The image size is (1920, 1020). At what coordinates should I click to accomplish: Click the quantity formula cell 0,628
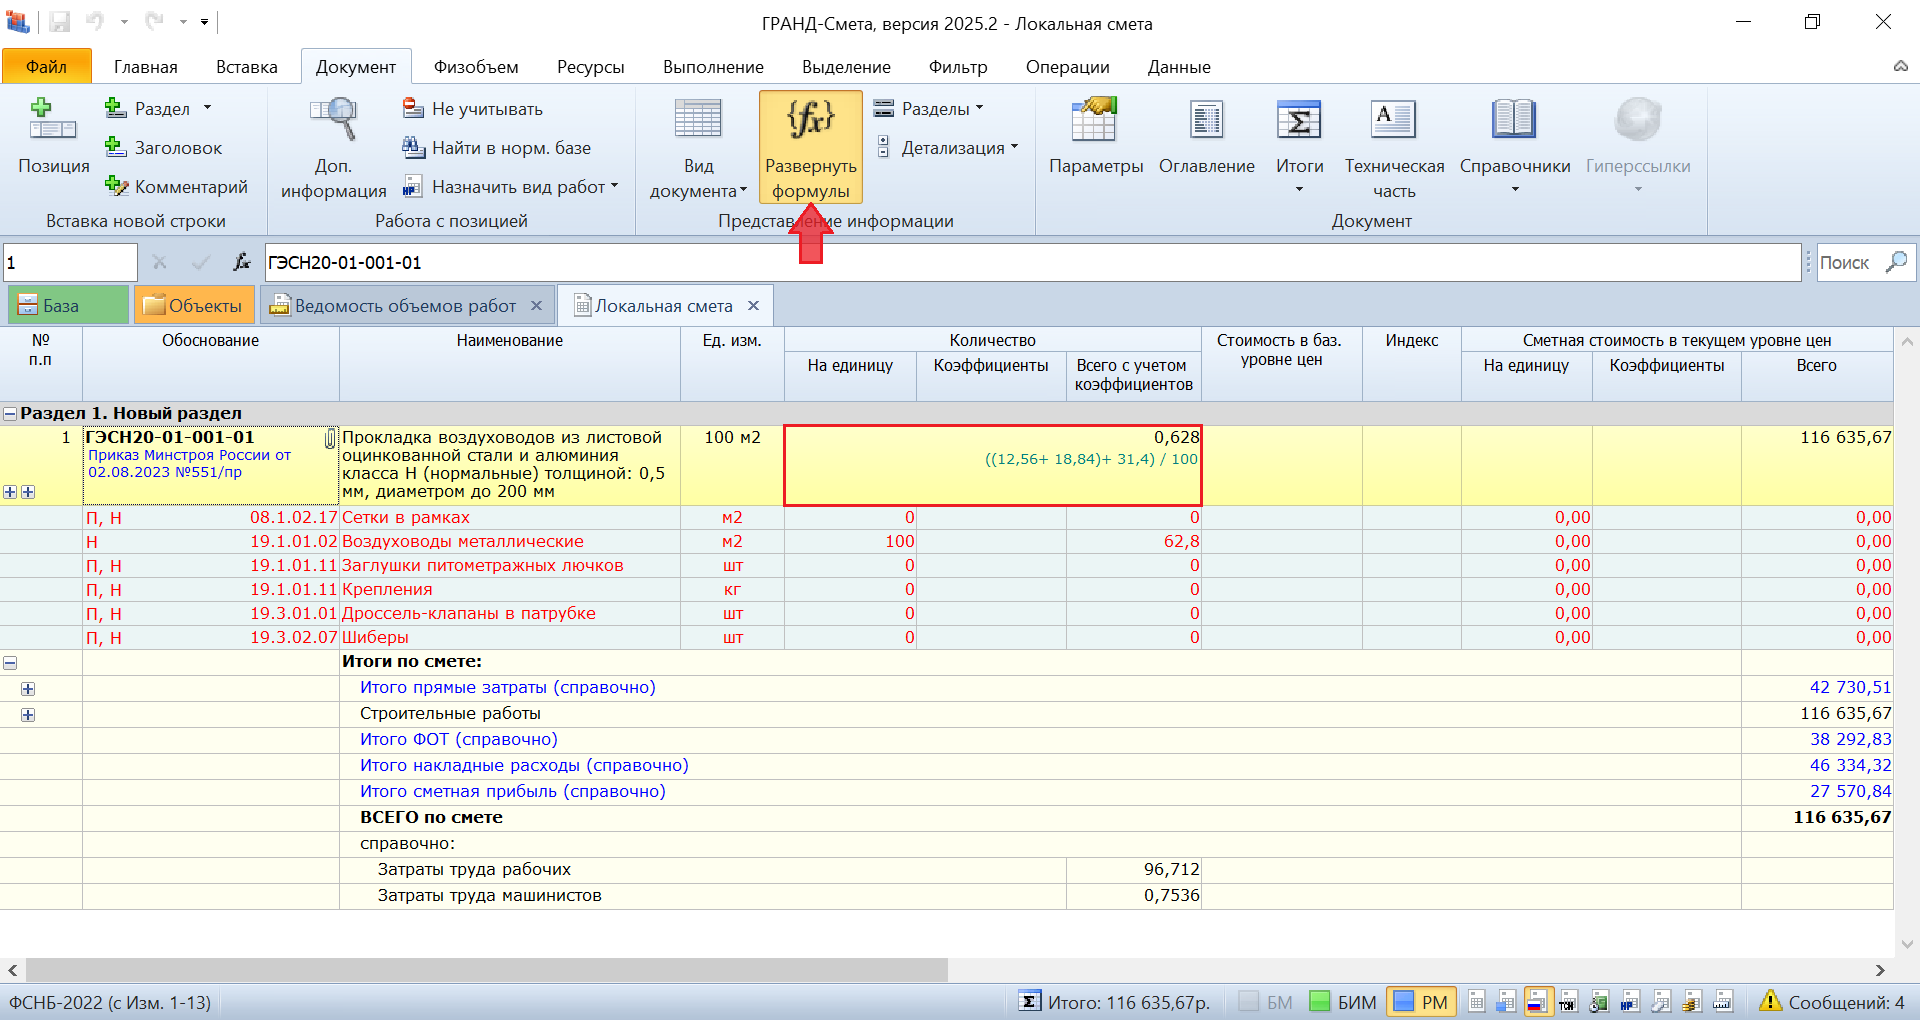tap(992, 465)
